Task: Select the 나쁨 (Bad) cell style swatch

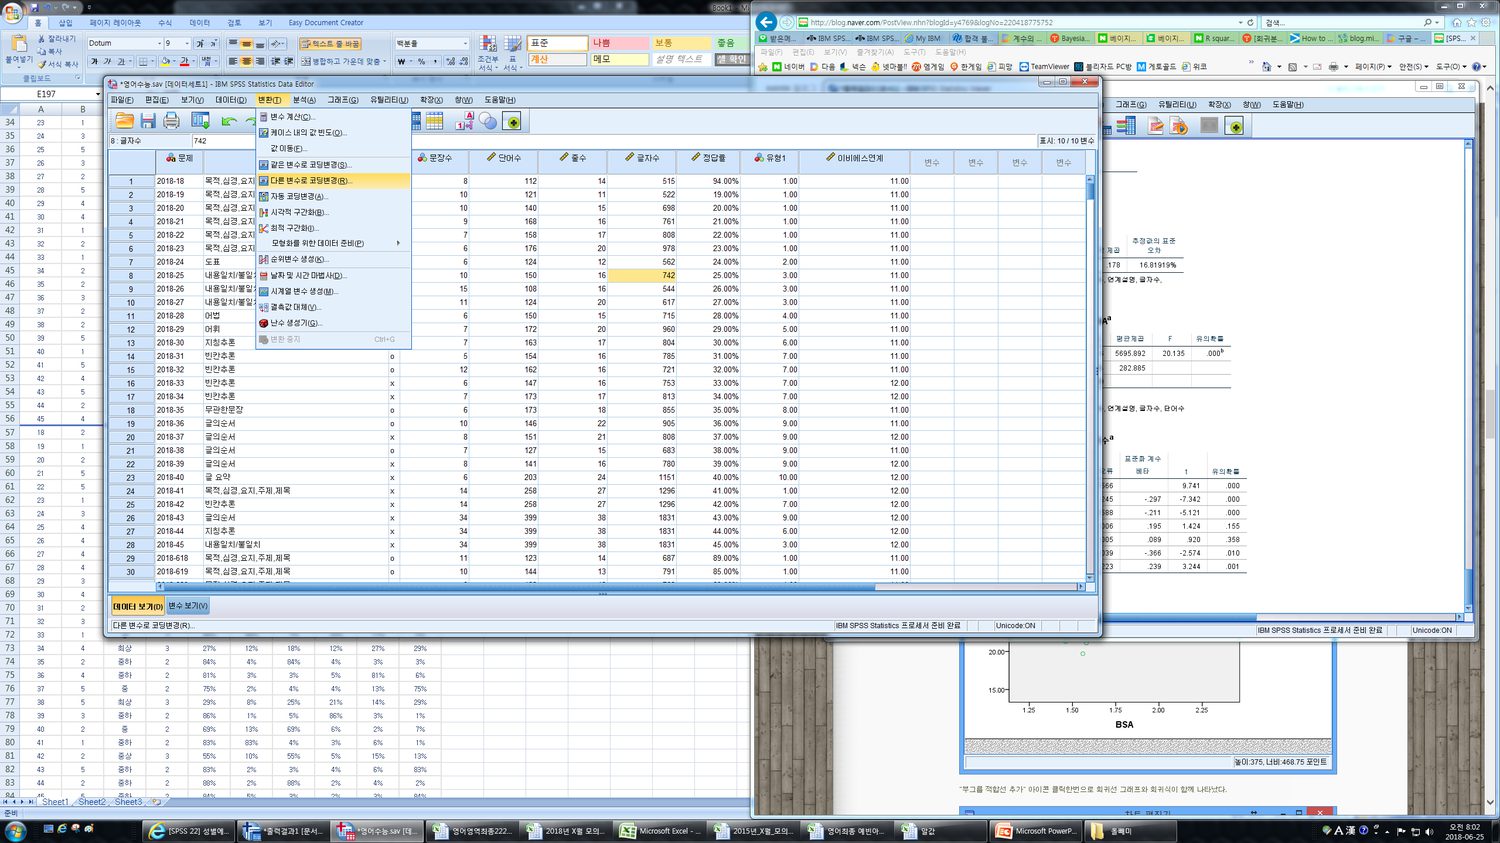Action: point(619,43)
